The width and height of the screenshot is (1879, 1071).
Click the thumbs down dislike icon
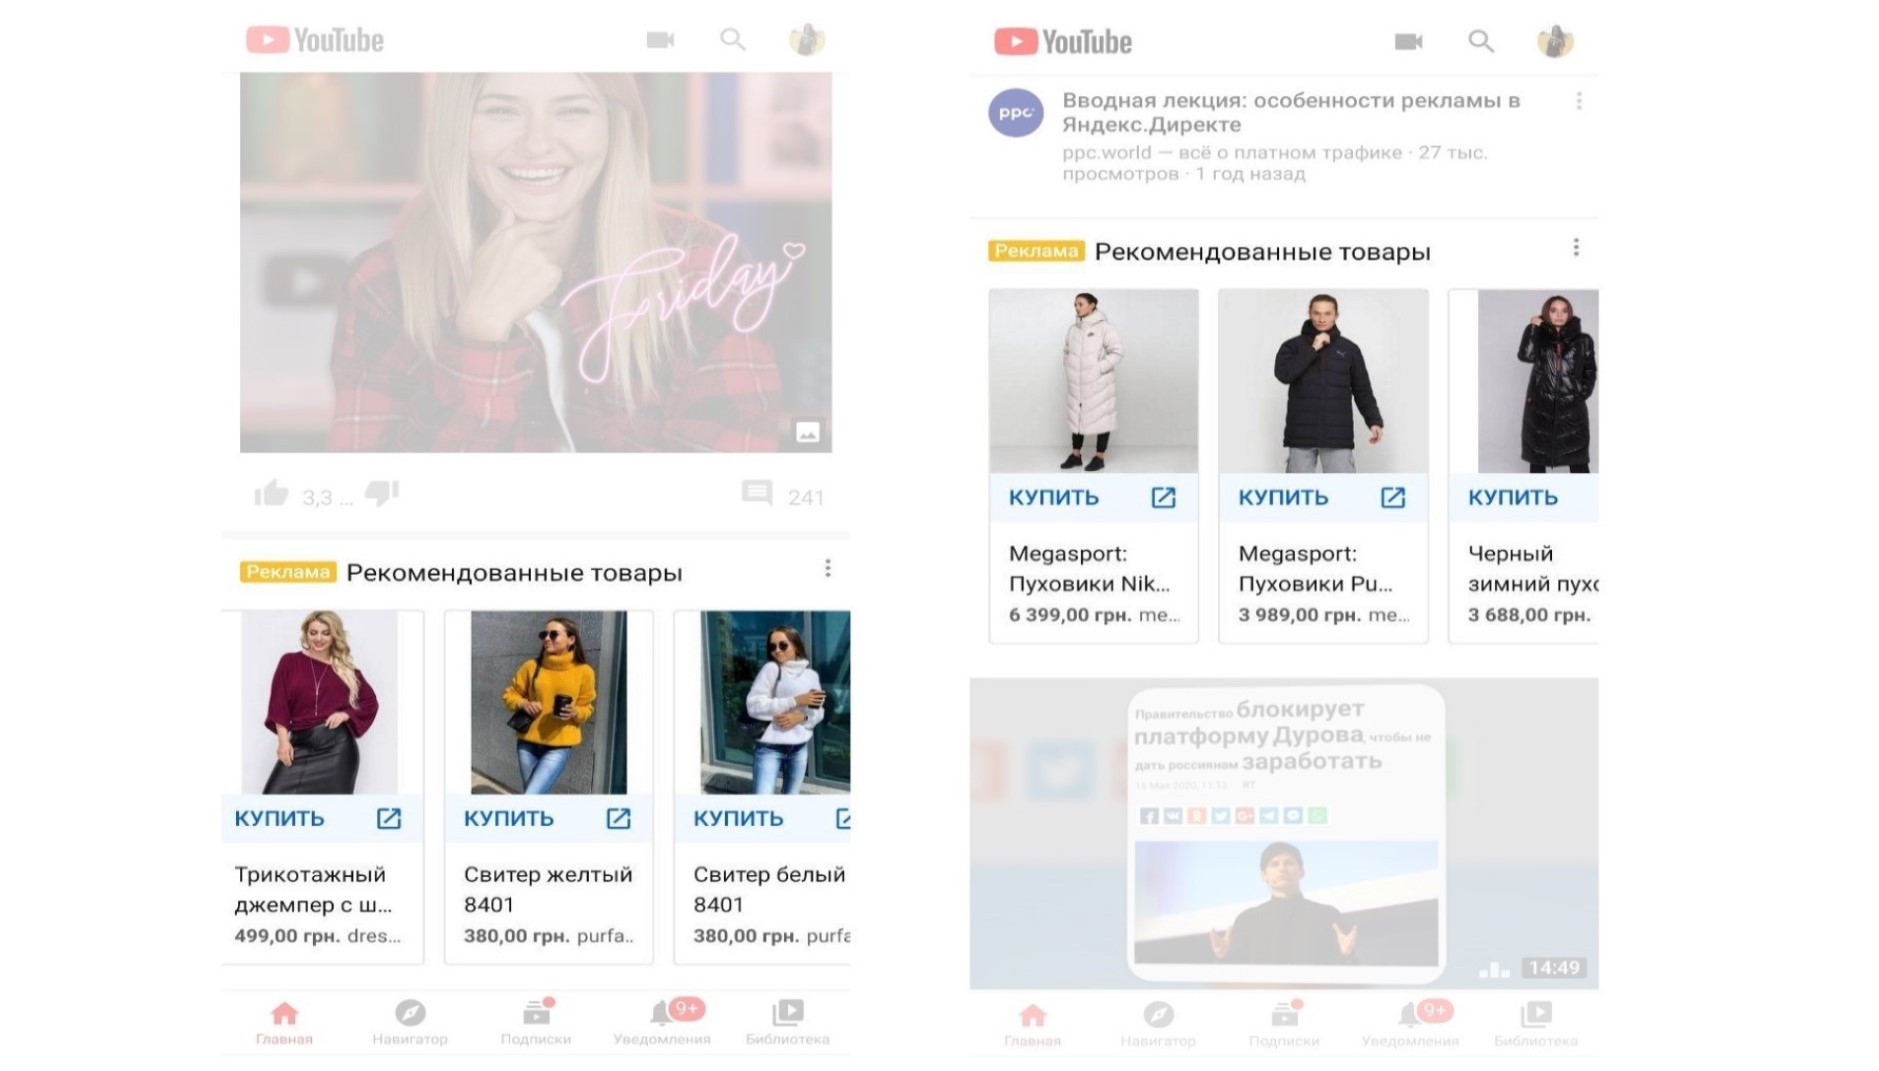coord(382,493)
